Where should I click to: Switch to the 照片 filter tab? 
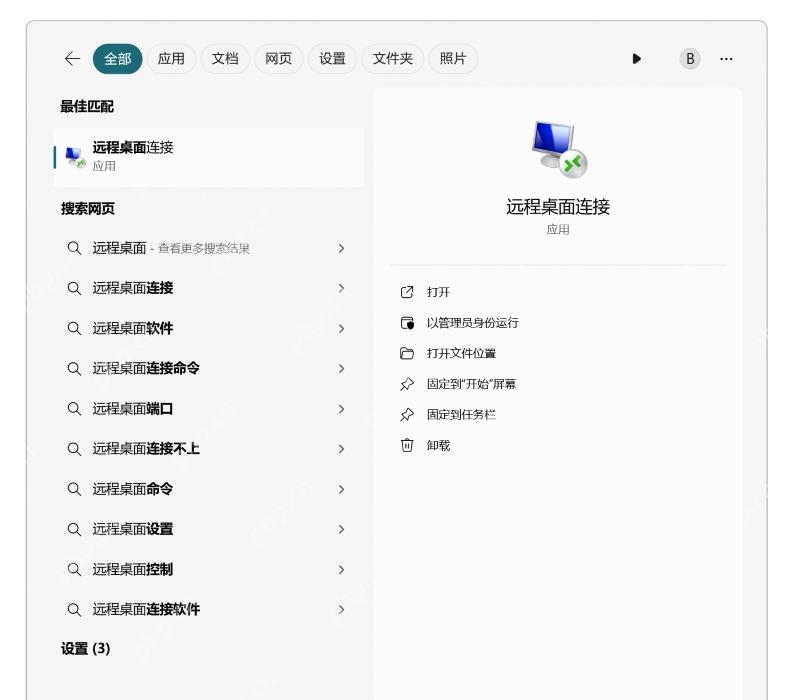[x=453, y=59]
